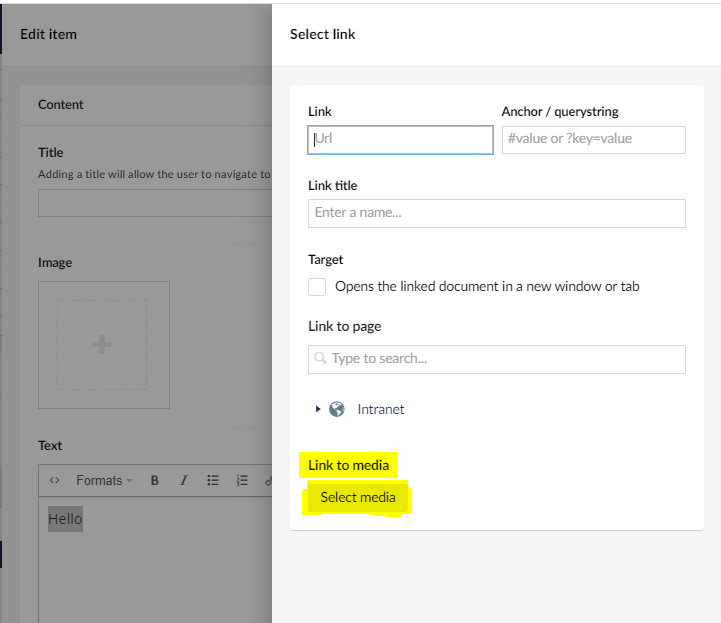Open the source code view icon
The height and width of the screenshot is (623, 721).
click(55, 481)
